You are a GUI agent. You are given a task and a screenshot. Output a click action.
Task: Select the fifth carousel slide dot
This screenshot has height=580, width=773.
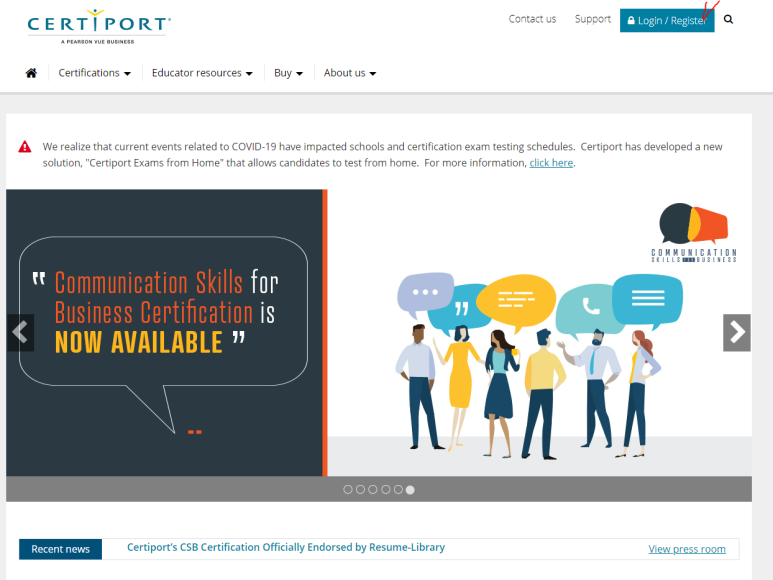click(398, 490)
